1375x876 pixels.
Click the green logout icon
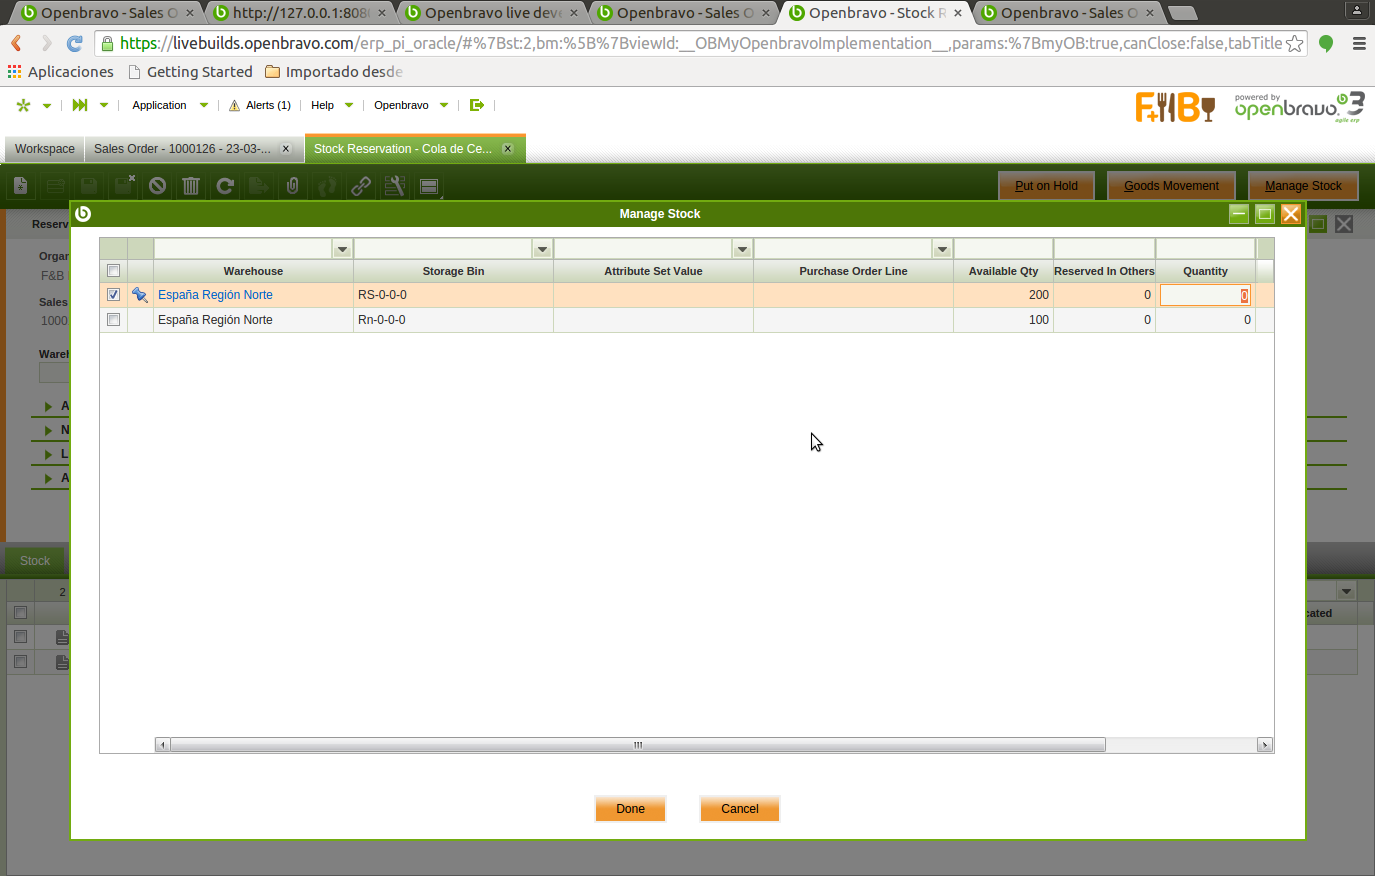(x=477, y=105)
